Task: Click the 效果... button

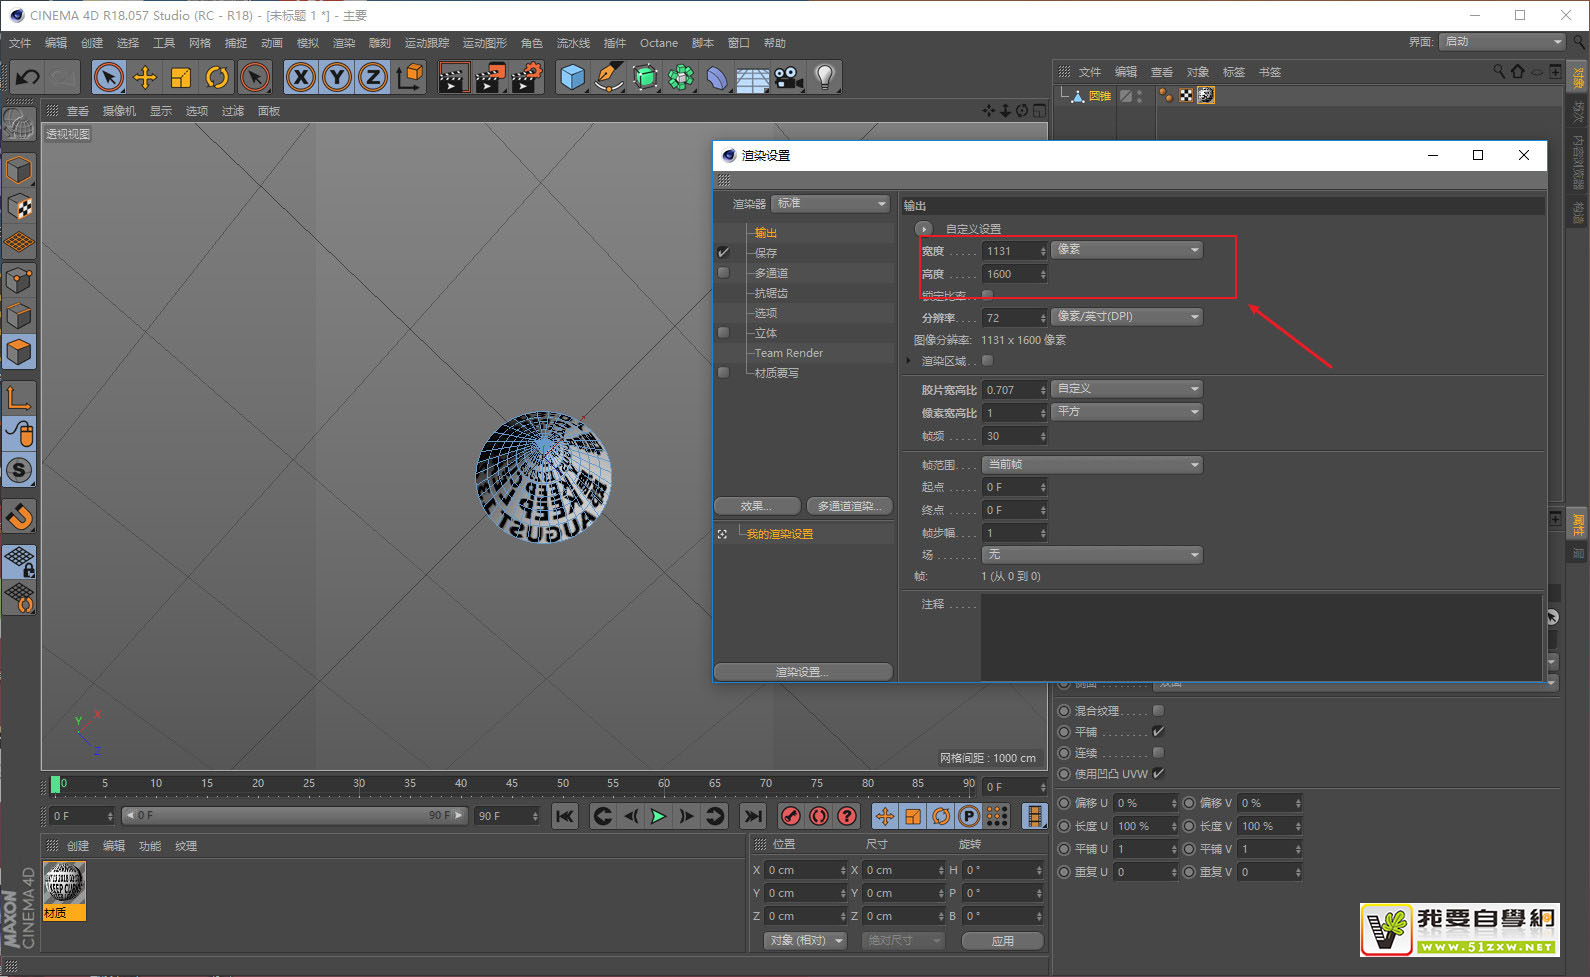Action: pyautogui.click(x=757, y=506)
